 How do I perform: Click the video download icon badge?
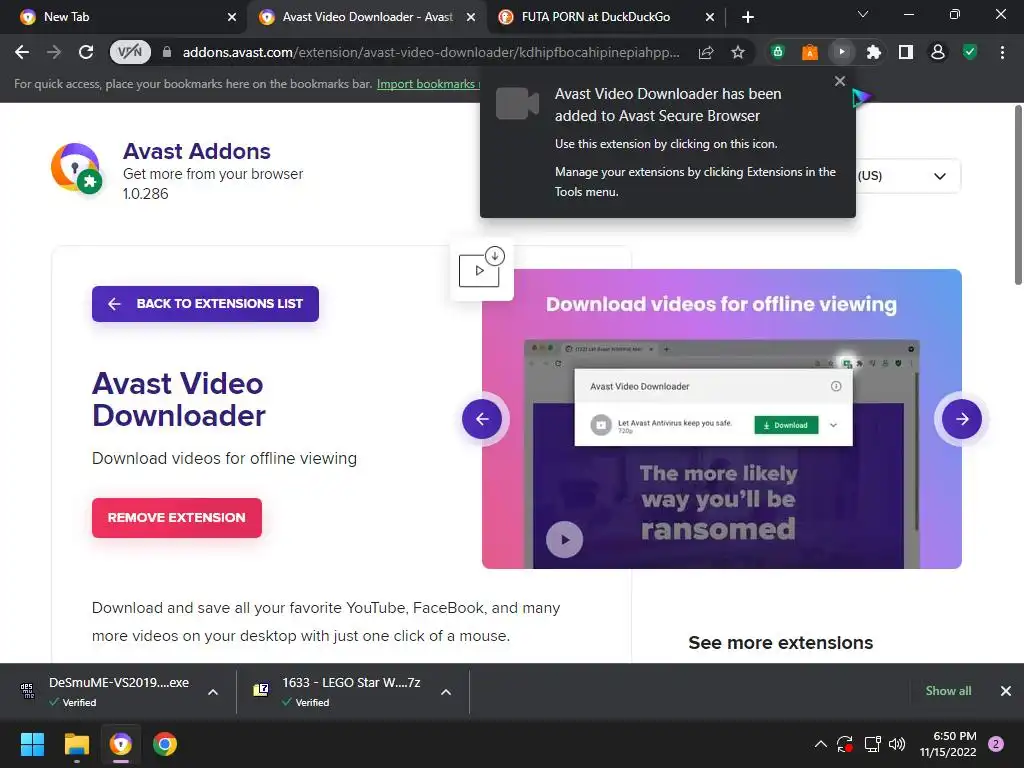point(482,270)
